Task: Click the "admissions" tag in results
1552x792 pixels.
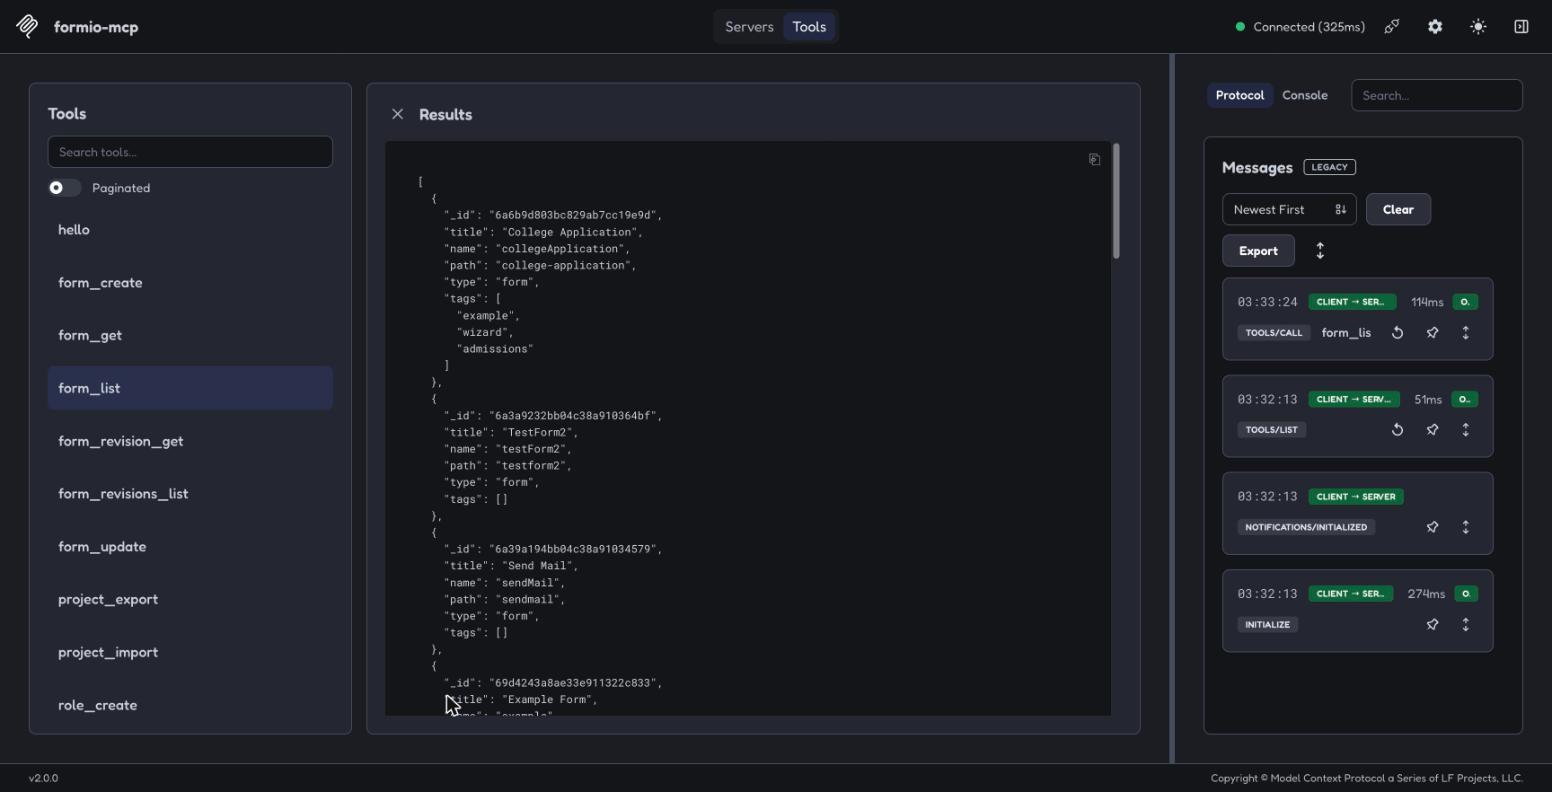Action: (495, 349)
